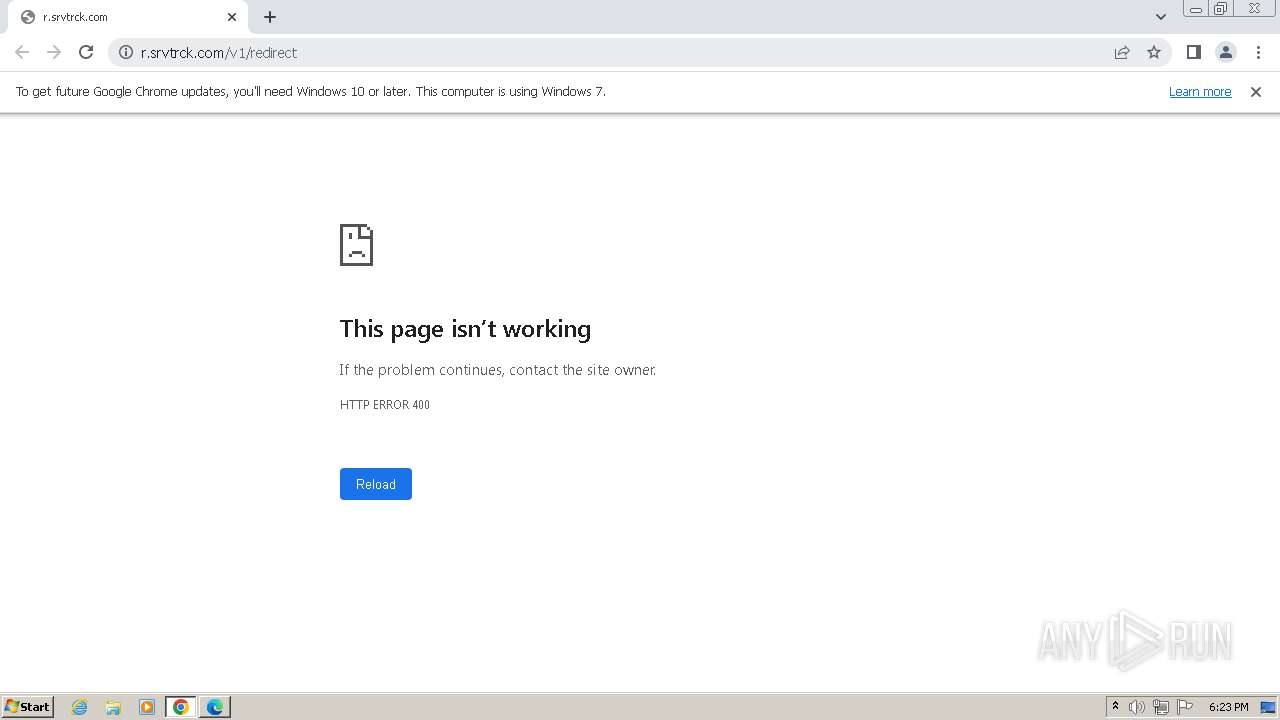Select the r.srvtrck.com tab
This screenshot has width=1280, height=720.
[130, 17]
